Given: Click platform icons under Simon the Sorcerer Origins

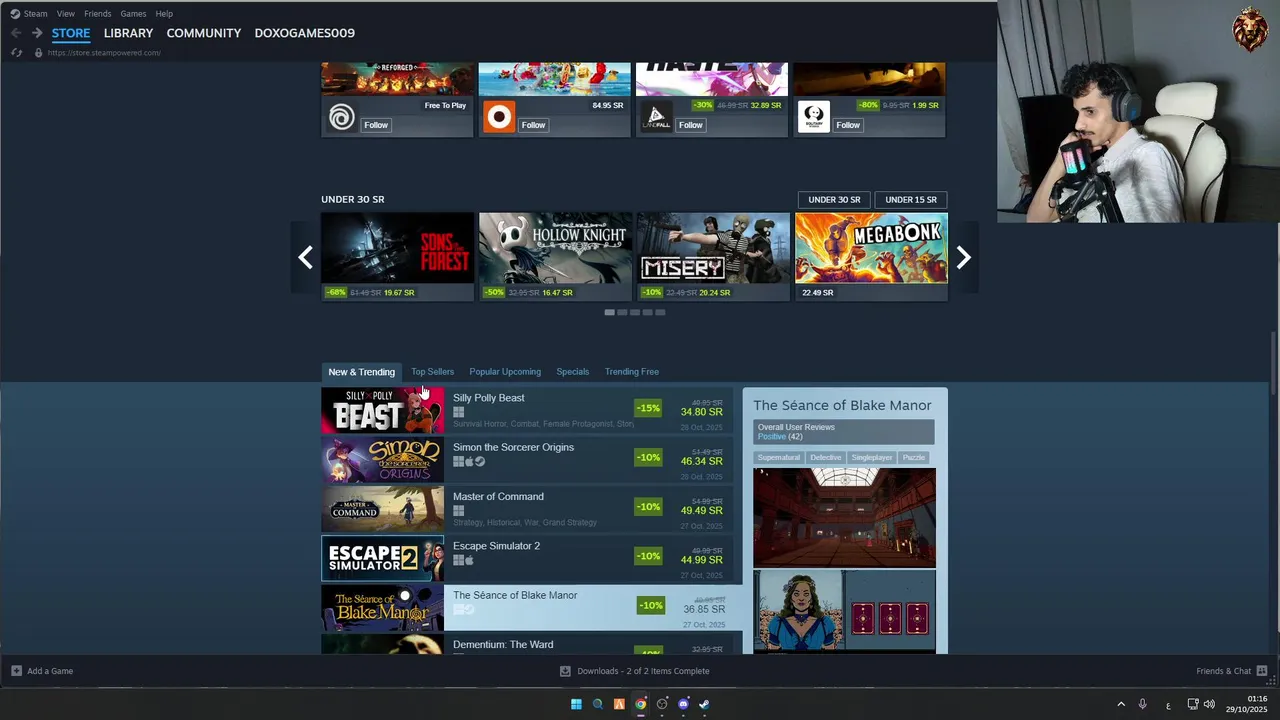Looking at the screenshot, I should [x=469, y=461].
